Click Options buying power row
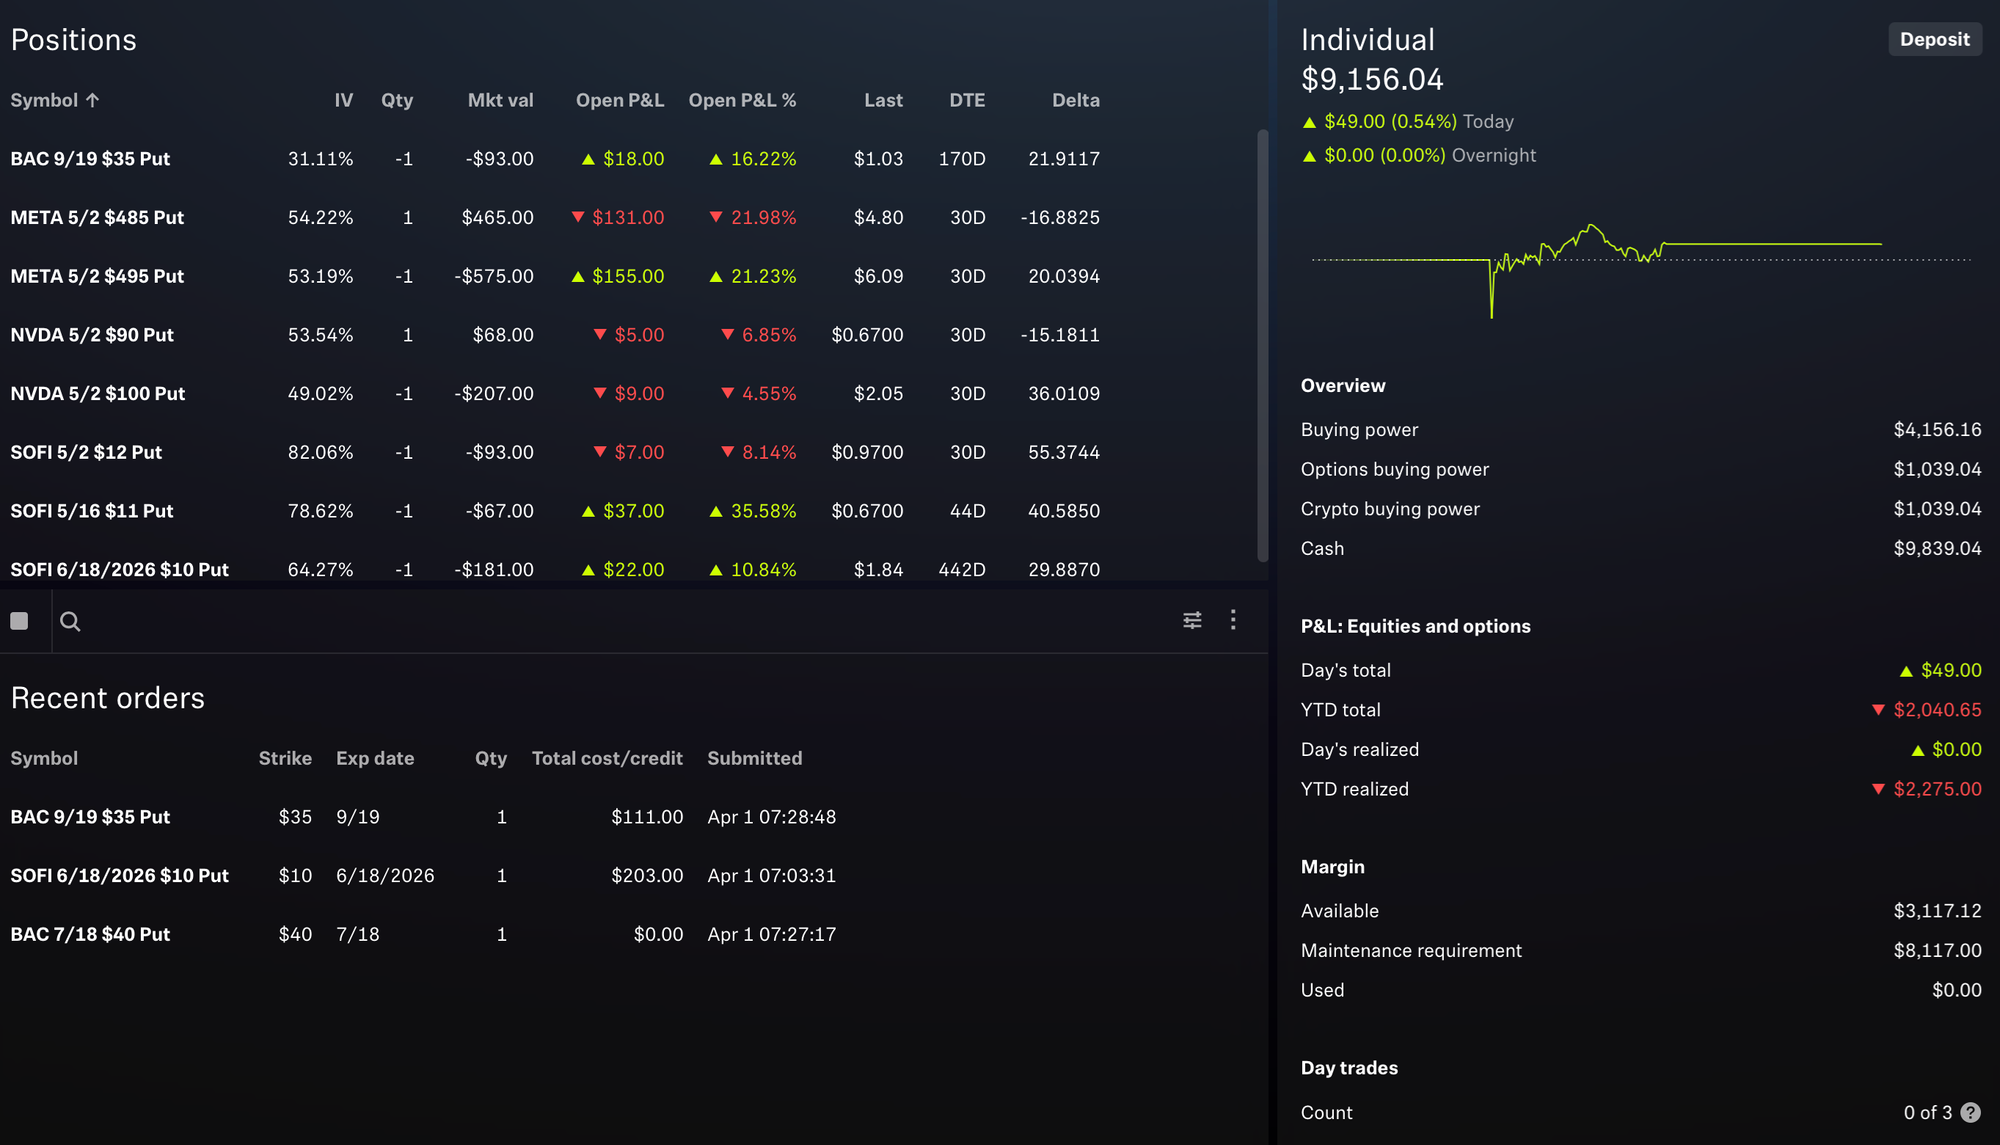 point(1641,469)
